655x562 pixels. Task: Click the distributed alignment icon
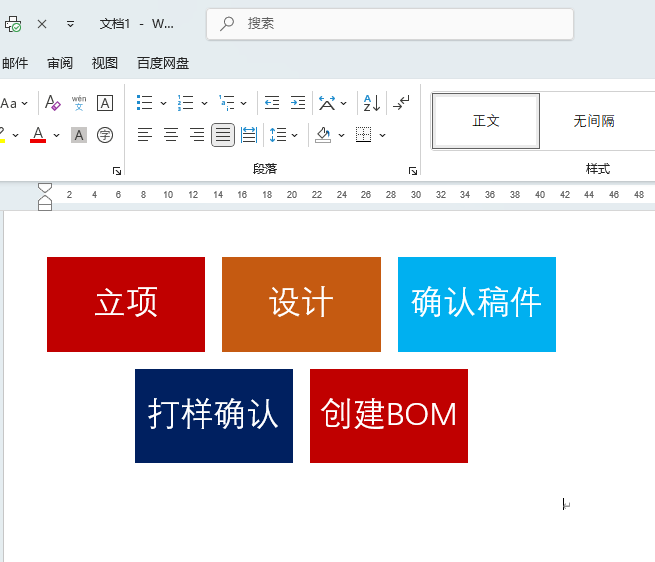(x=249, y=135)
